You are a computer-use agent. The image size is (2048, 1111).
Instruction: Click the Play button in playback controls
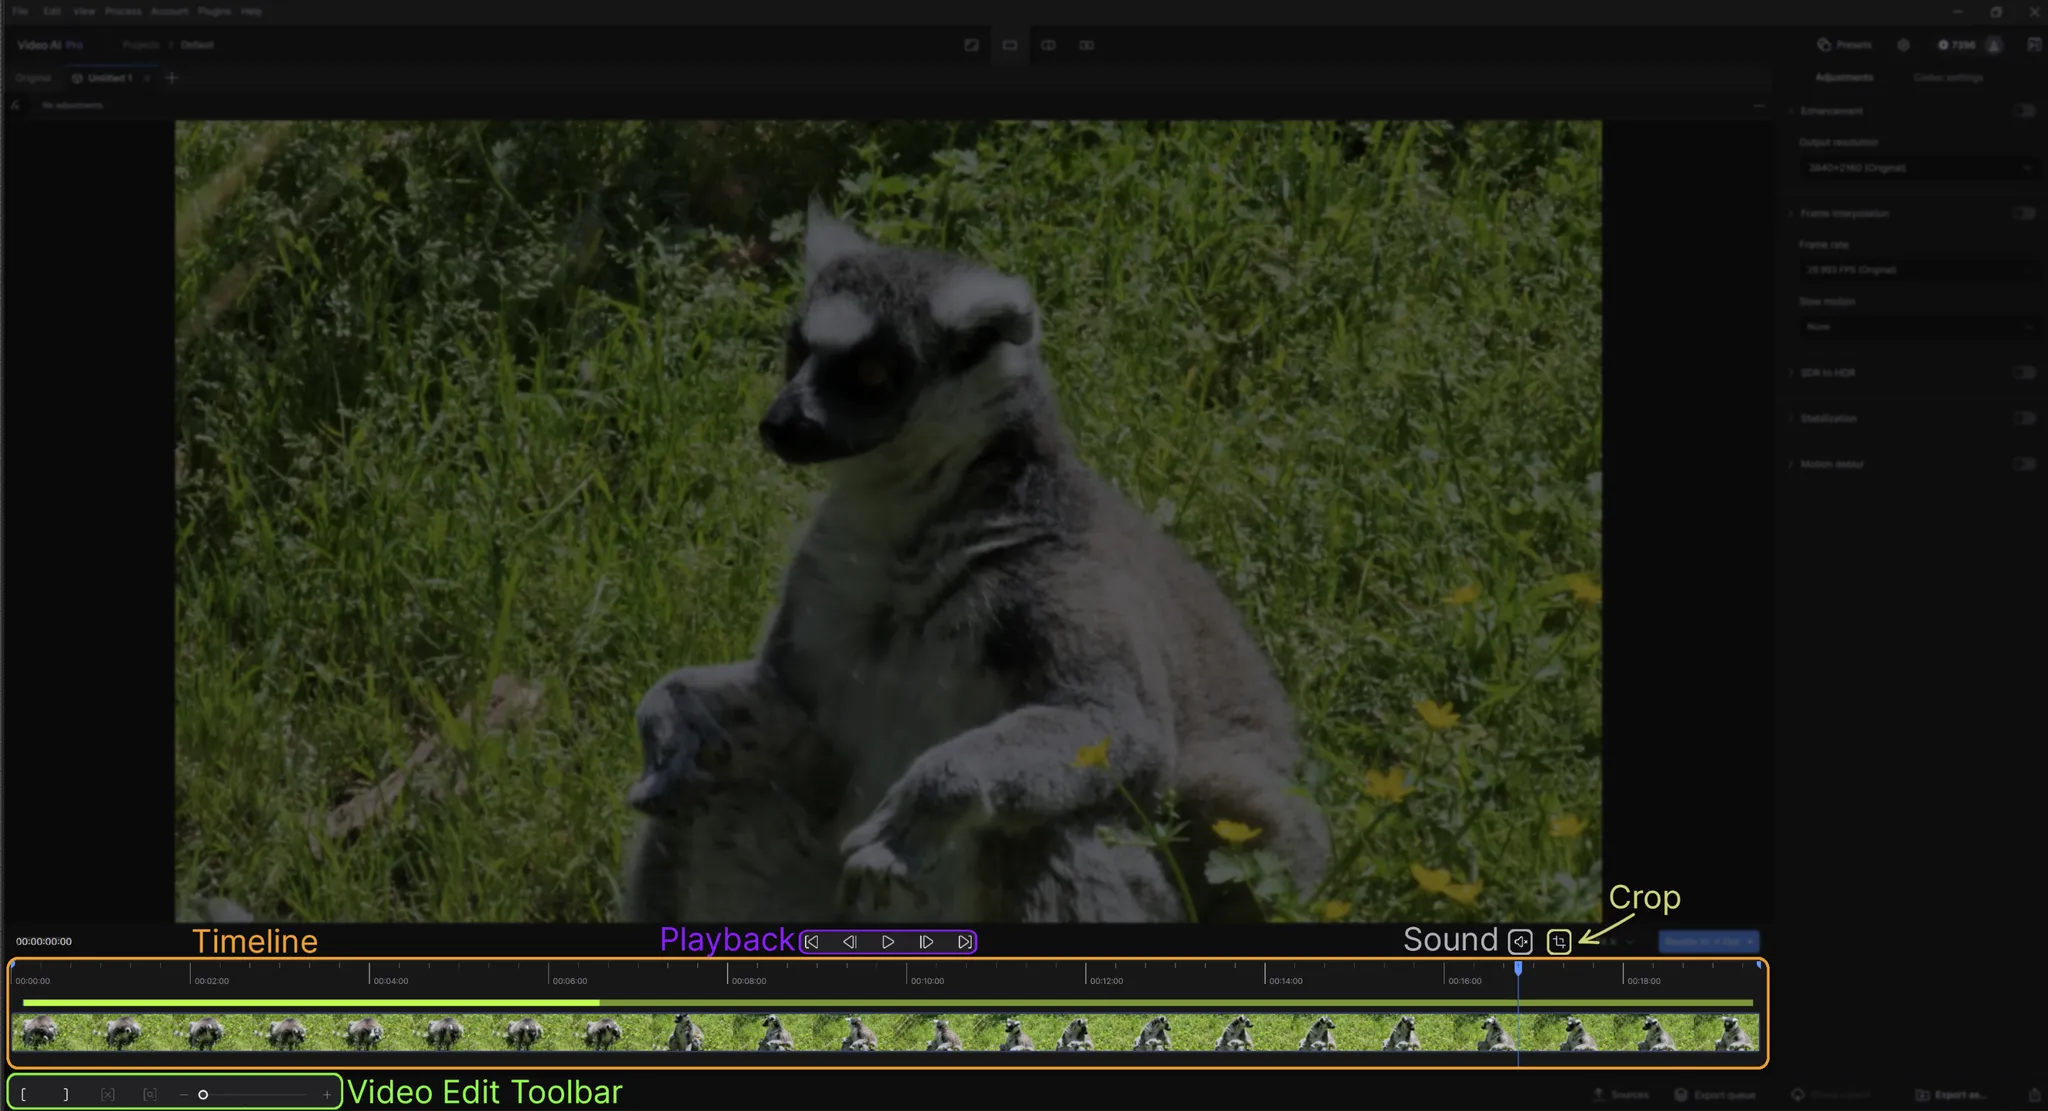[888, 942]
